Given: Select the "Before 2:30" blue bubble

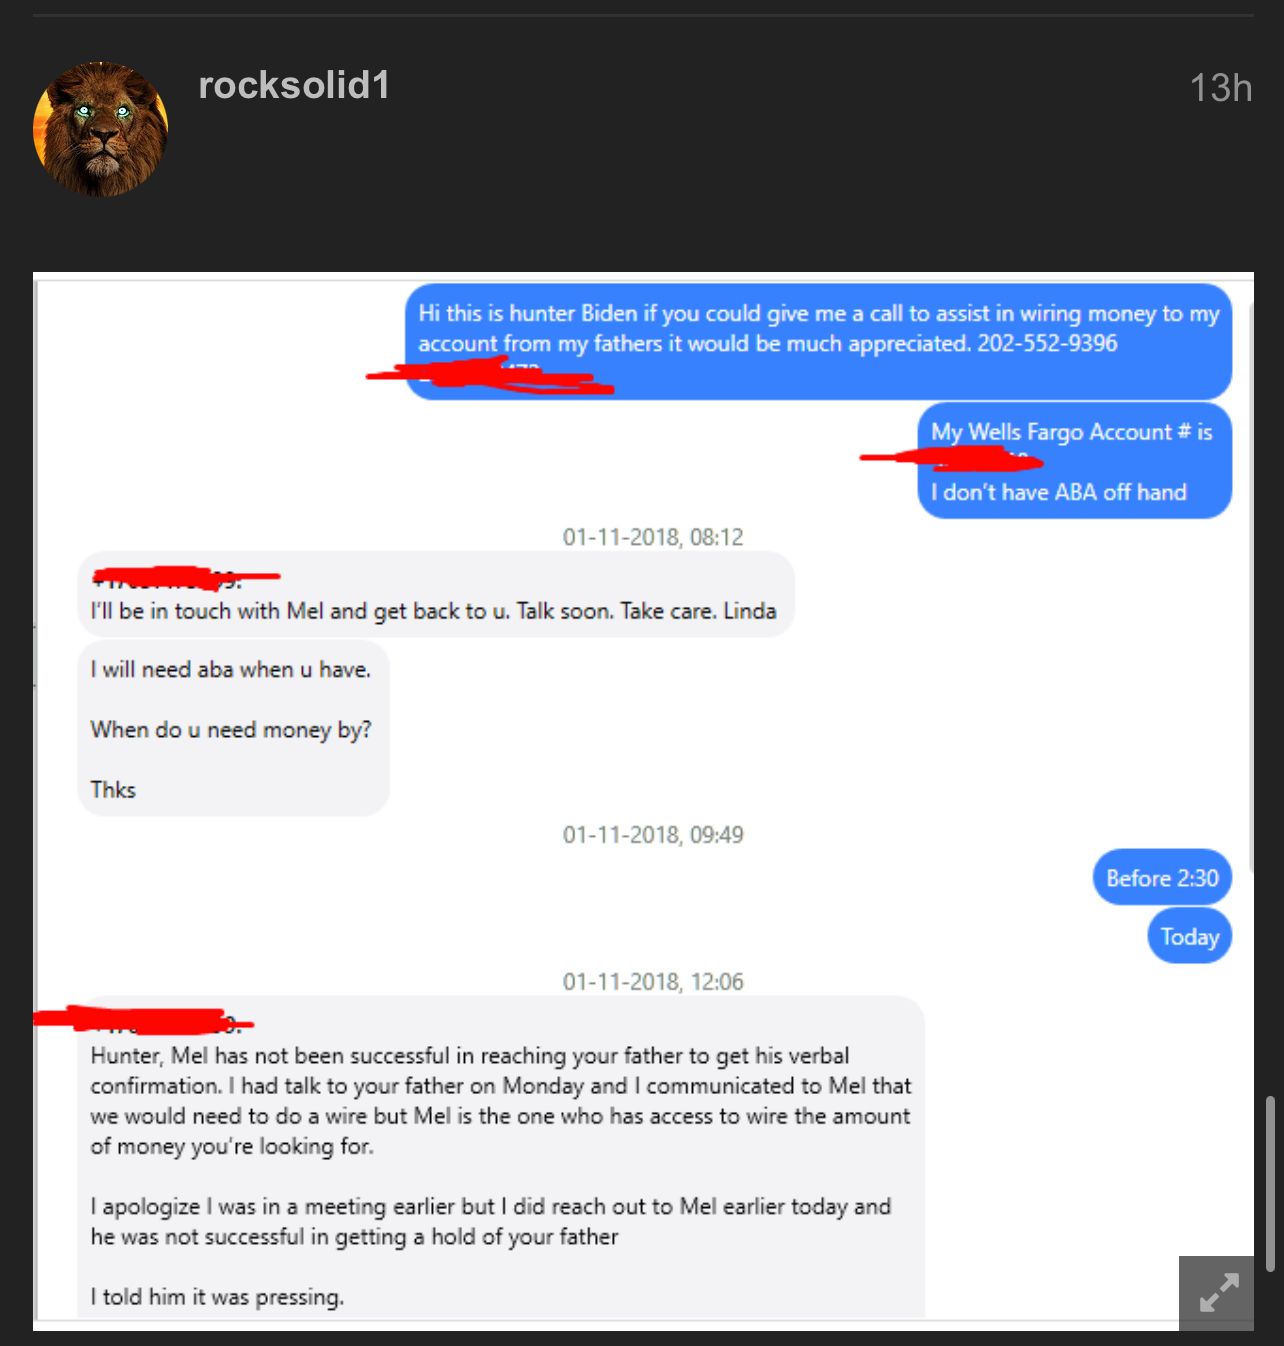Looking at the screenshot, I should [x=1162, y=877].
